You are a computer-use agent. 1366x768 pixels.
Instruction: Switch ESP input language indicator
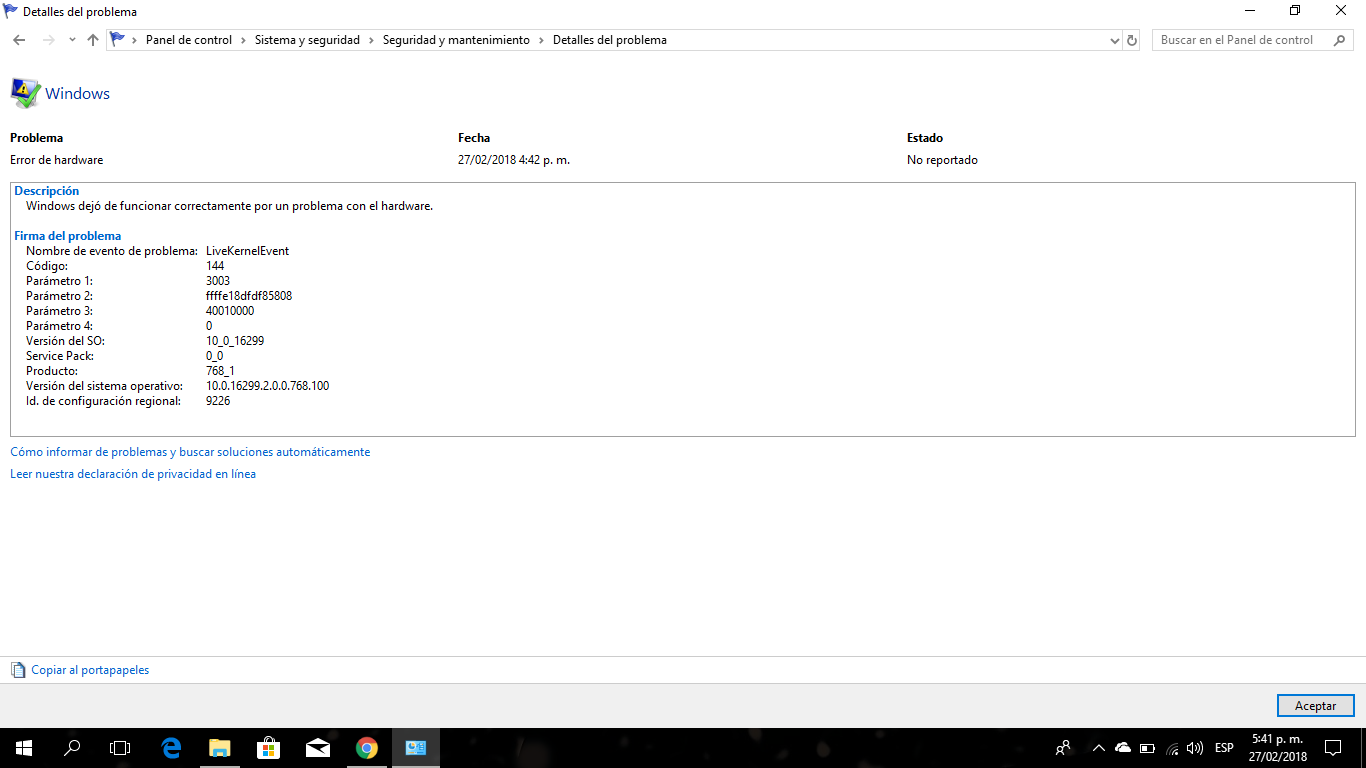click(1224, 748)
